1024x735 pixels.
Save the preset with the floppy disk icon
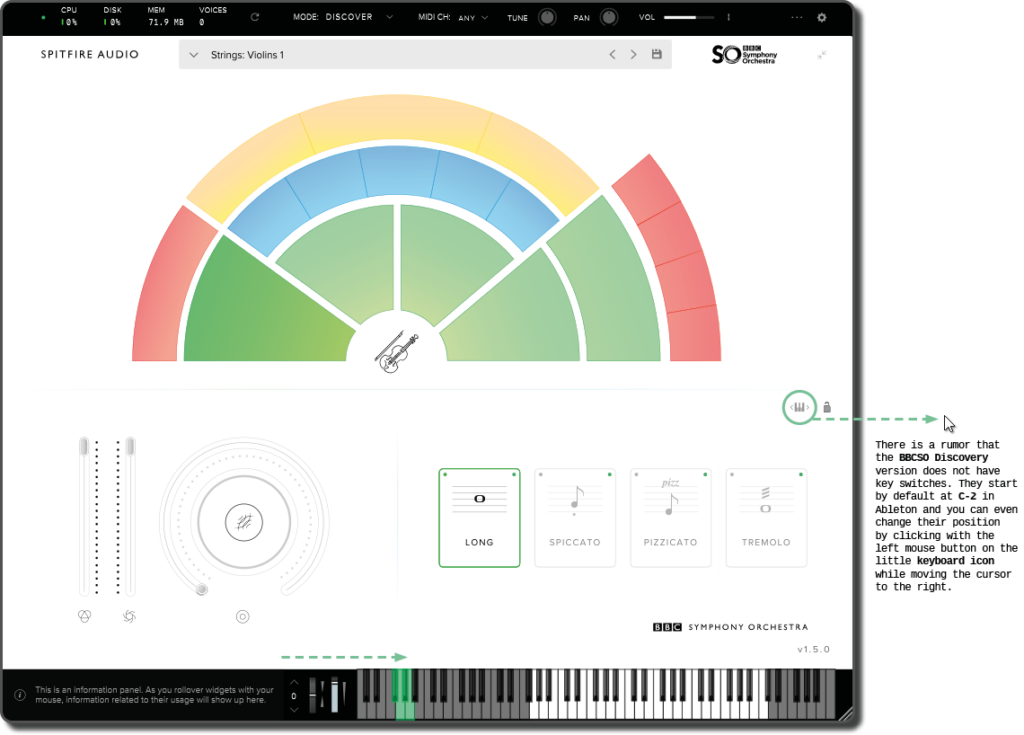[656, 54]
